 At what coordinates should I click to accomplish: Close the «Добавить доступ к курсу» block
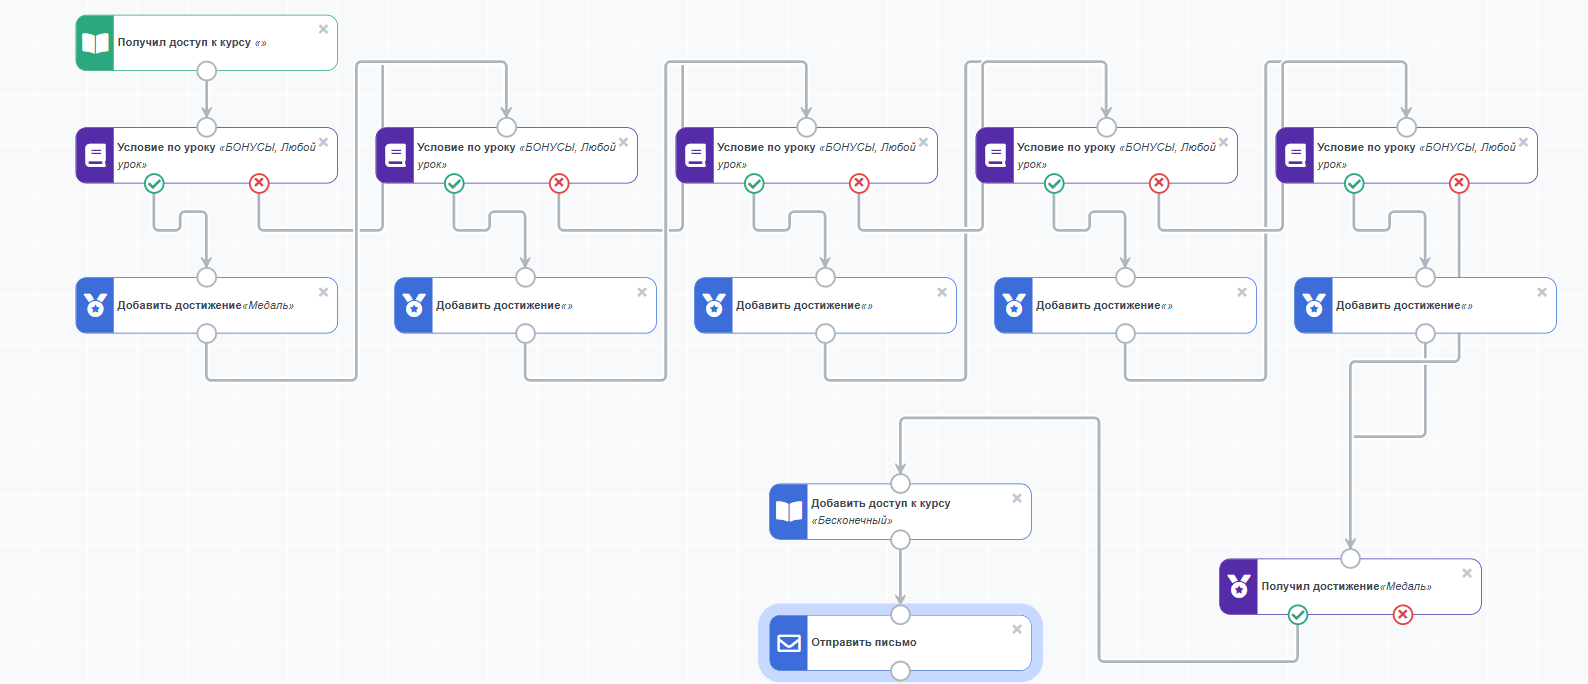pos(1017,498)
